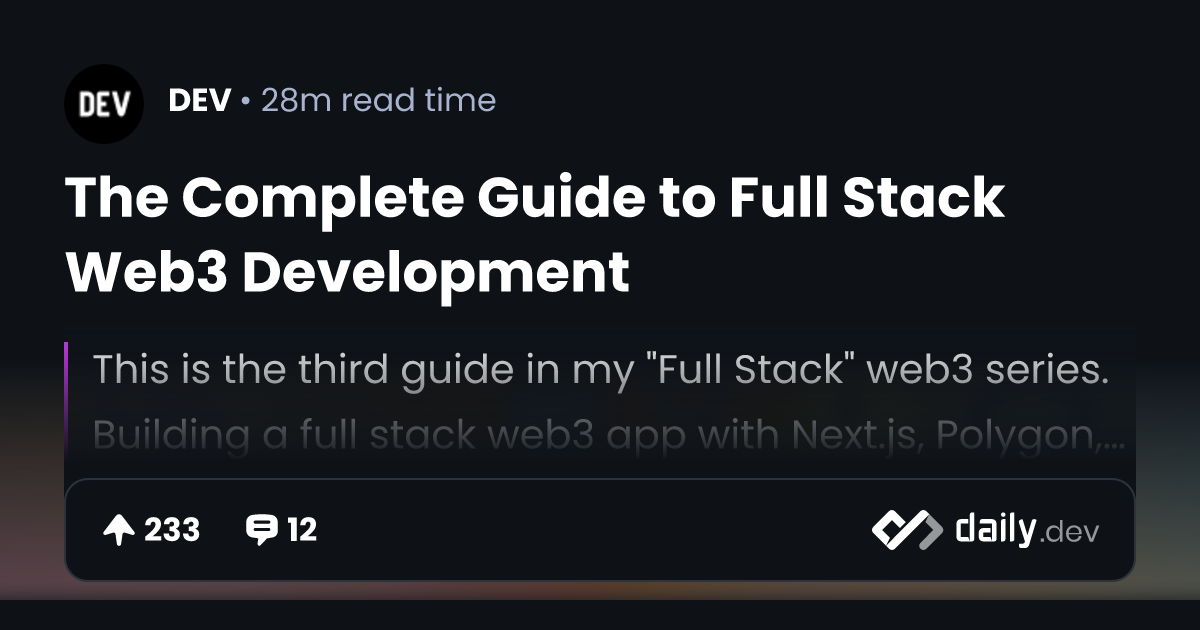Image resolution: width=1200 pixels, height=630 pixels.
Task: Click the comment count 12
Action: click(x=302, y=530)
